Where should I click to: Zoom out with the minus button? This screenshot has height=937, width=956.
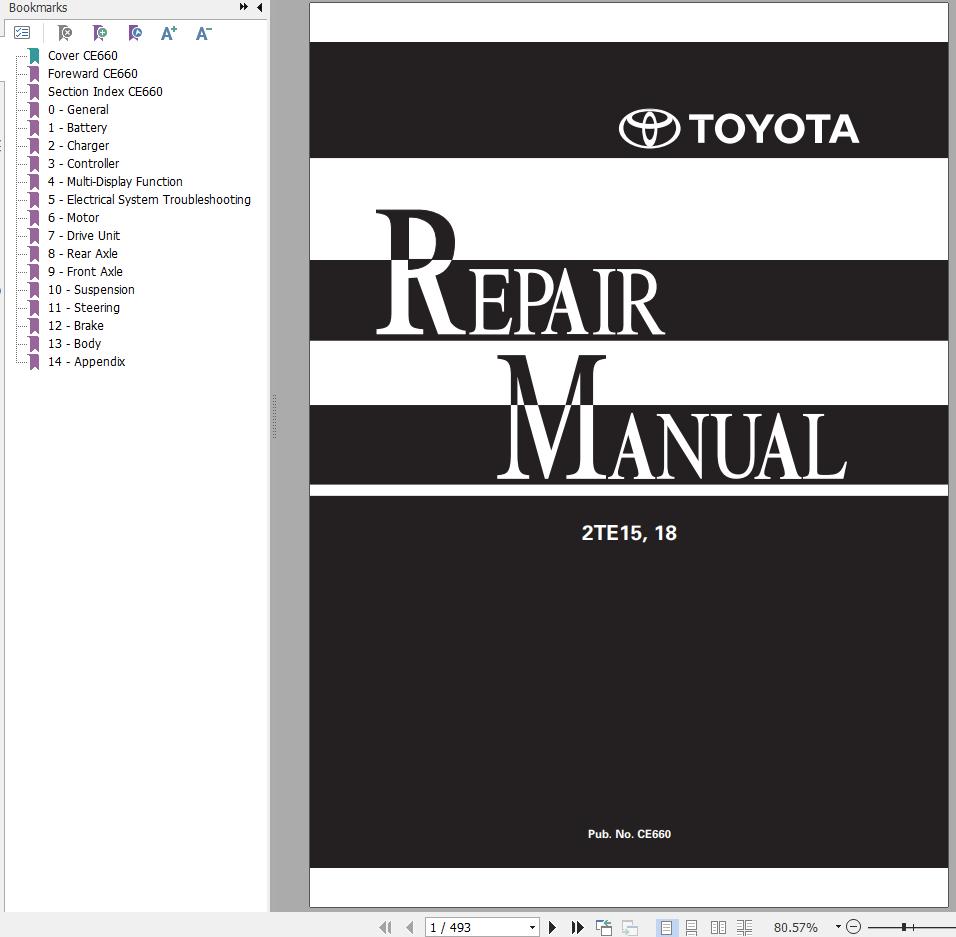point(854,927)
